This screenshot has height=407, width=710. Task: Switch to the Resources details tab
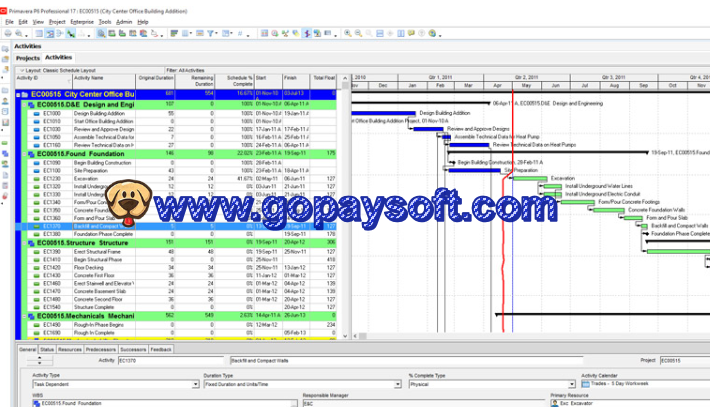point(70,350)
